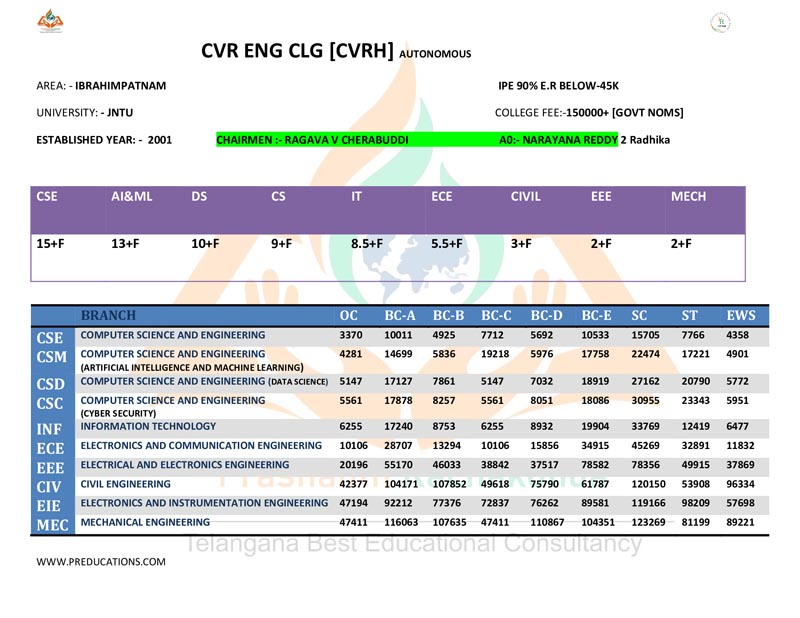Click the 'BRANCH' column header

pyautogui.click(x=108, y=315)
